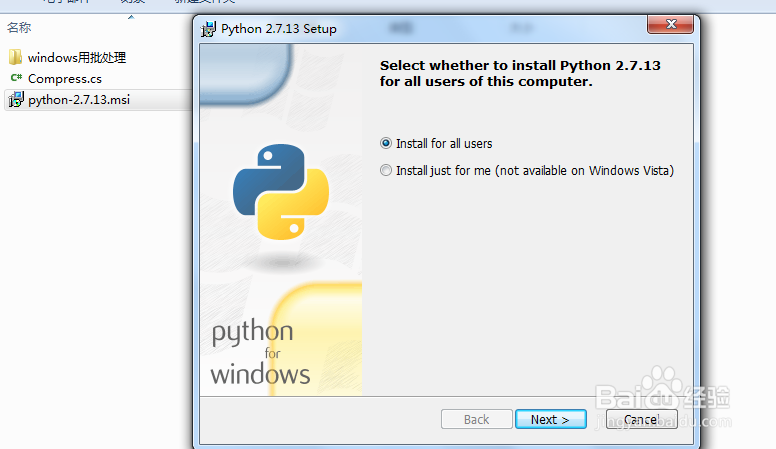Image resolution: width=776 pixels, height=449 pixels.
Task: Sort files by the 名称 column header
Action: [x=19, y=28]
